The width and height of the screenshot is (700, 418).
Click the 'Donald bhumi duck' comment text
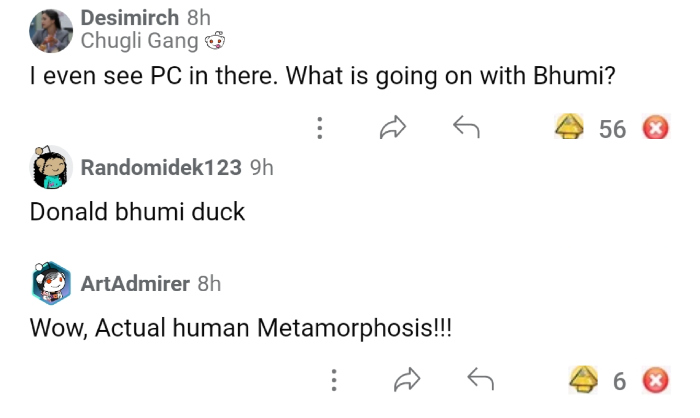tap(137, 212)
